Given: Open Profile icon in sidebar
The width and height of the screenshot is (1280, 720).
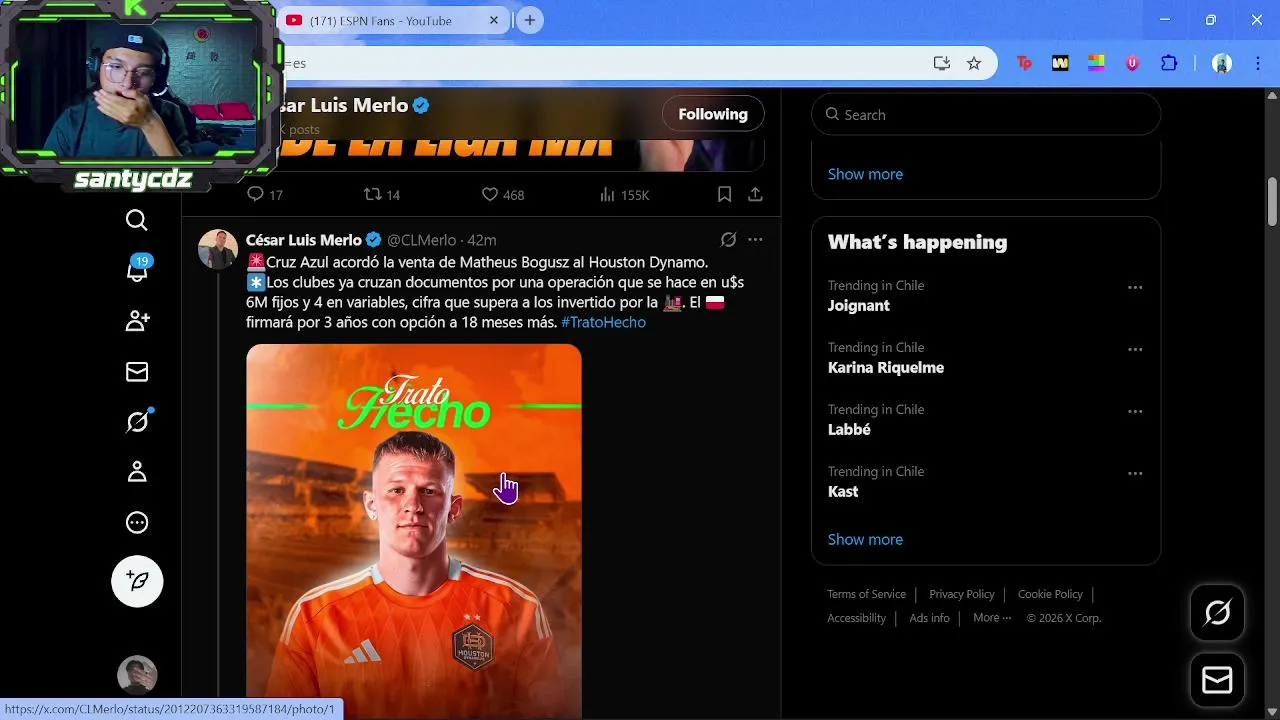Looking at the screenshot, I should coord(137,472).
